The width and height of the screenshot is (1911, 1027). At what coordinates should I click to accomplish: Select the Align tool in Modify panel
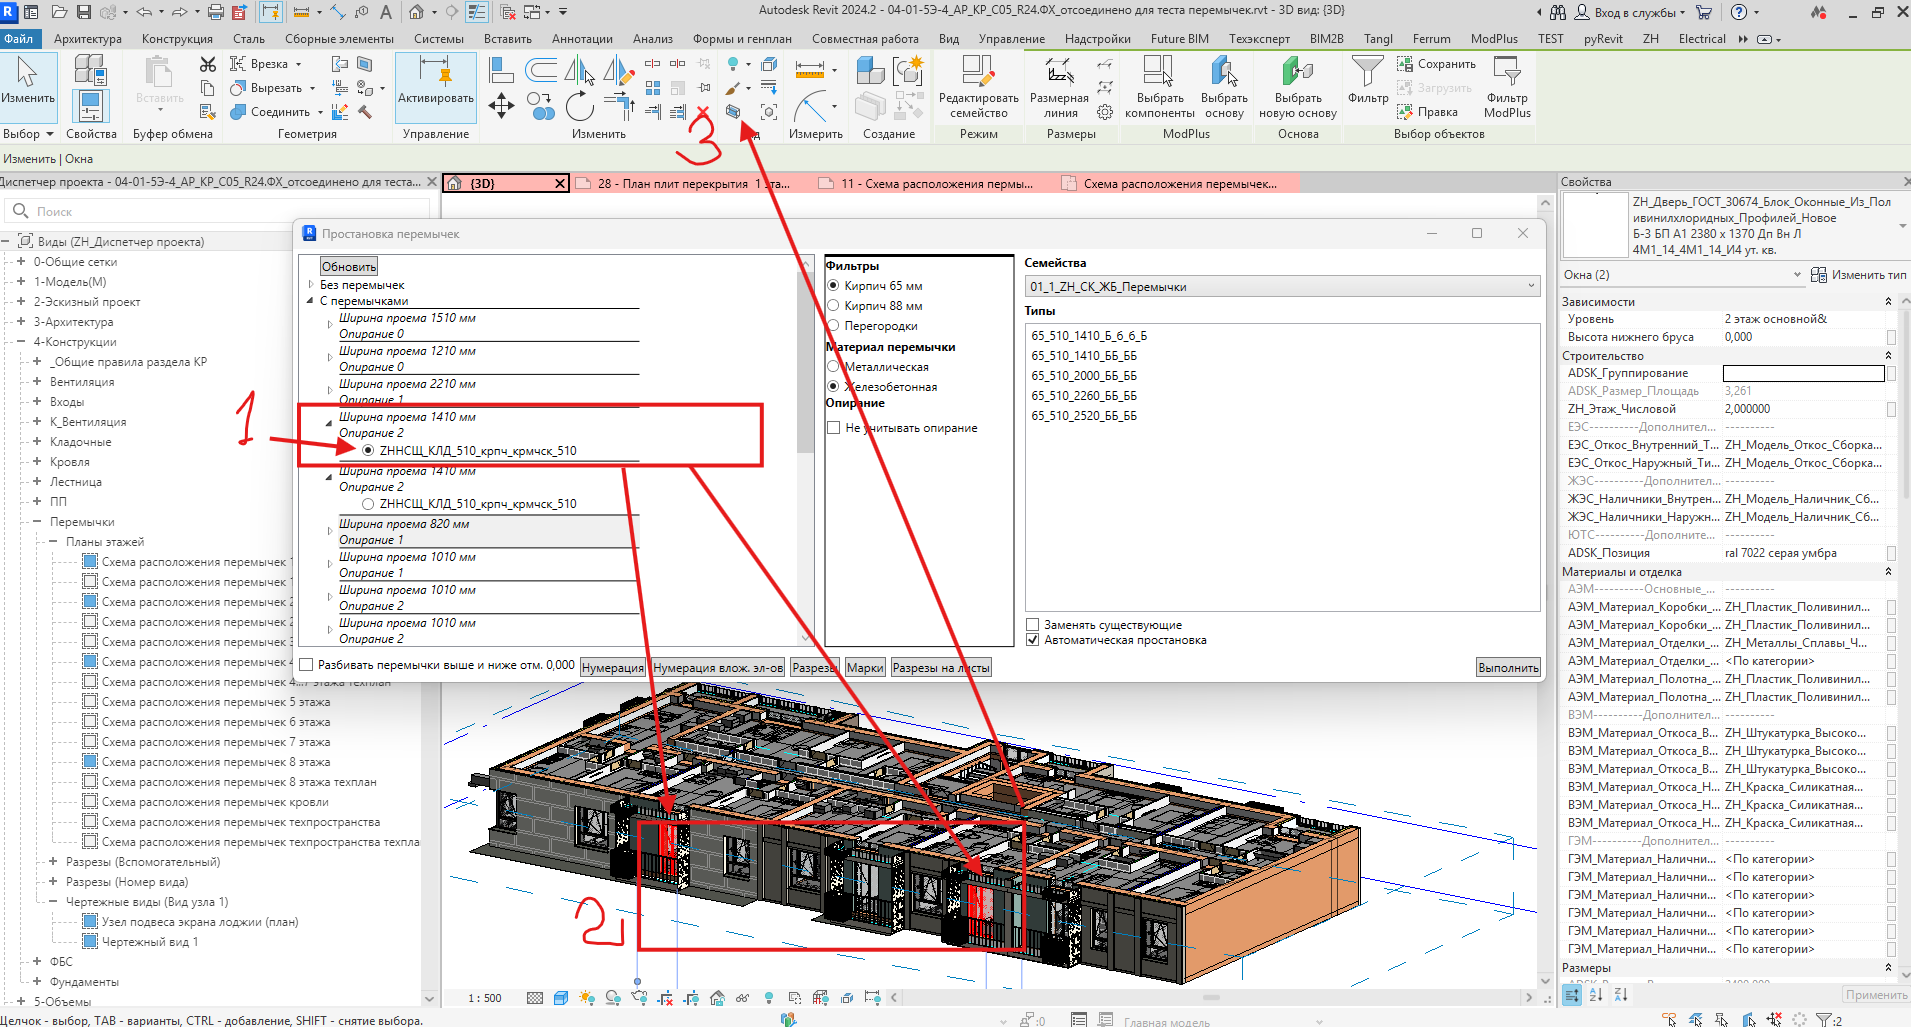pyautogui.click(x=501, y=70)
